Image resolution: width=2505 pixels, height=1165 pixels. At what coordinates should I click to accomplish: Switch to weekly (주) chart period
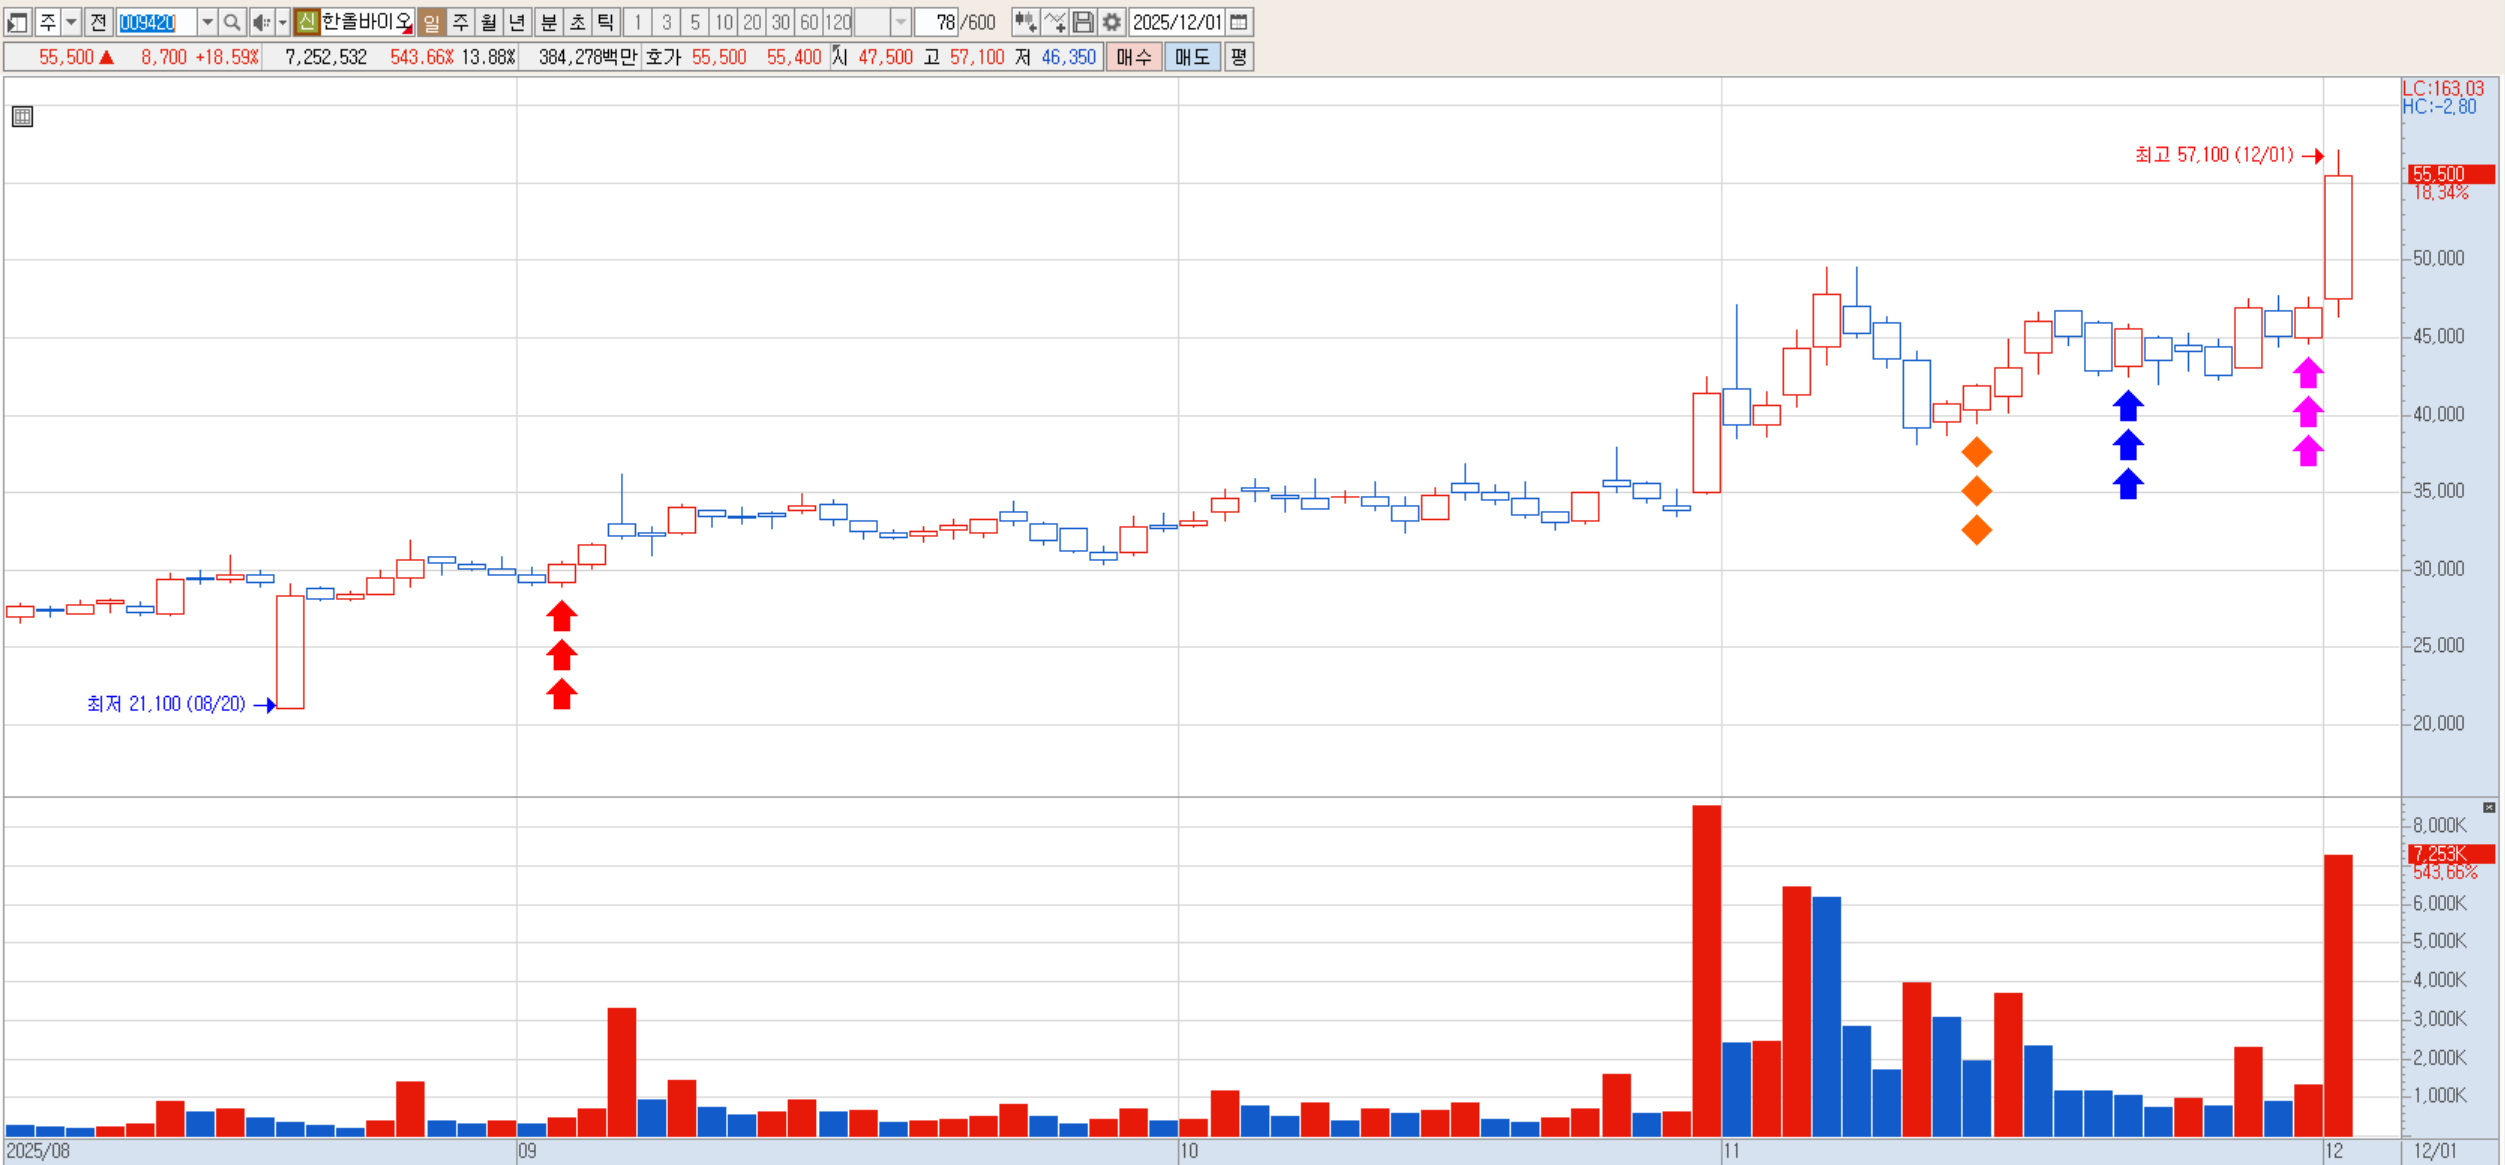[461, 22]
